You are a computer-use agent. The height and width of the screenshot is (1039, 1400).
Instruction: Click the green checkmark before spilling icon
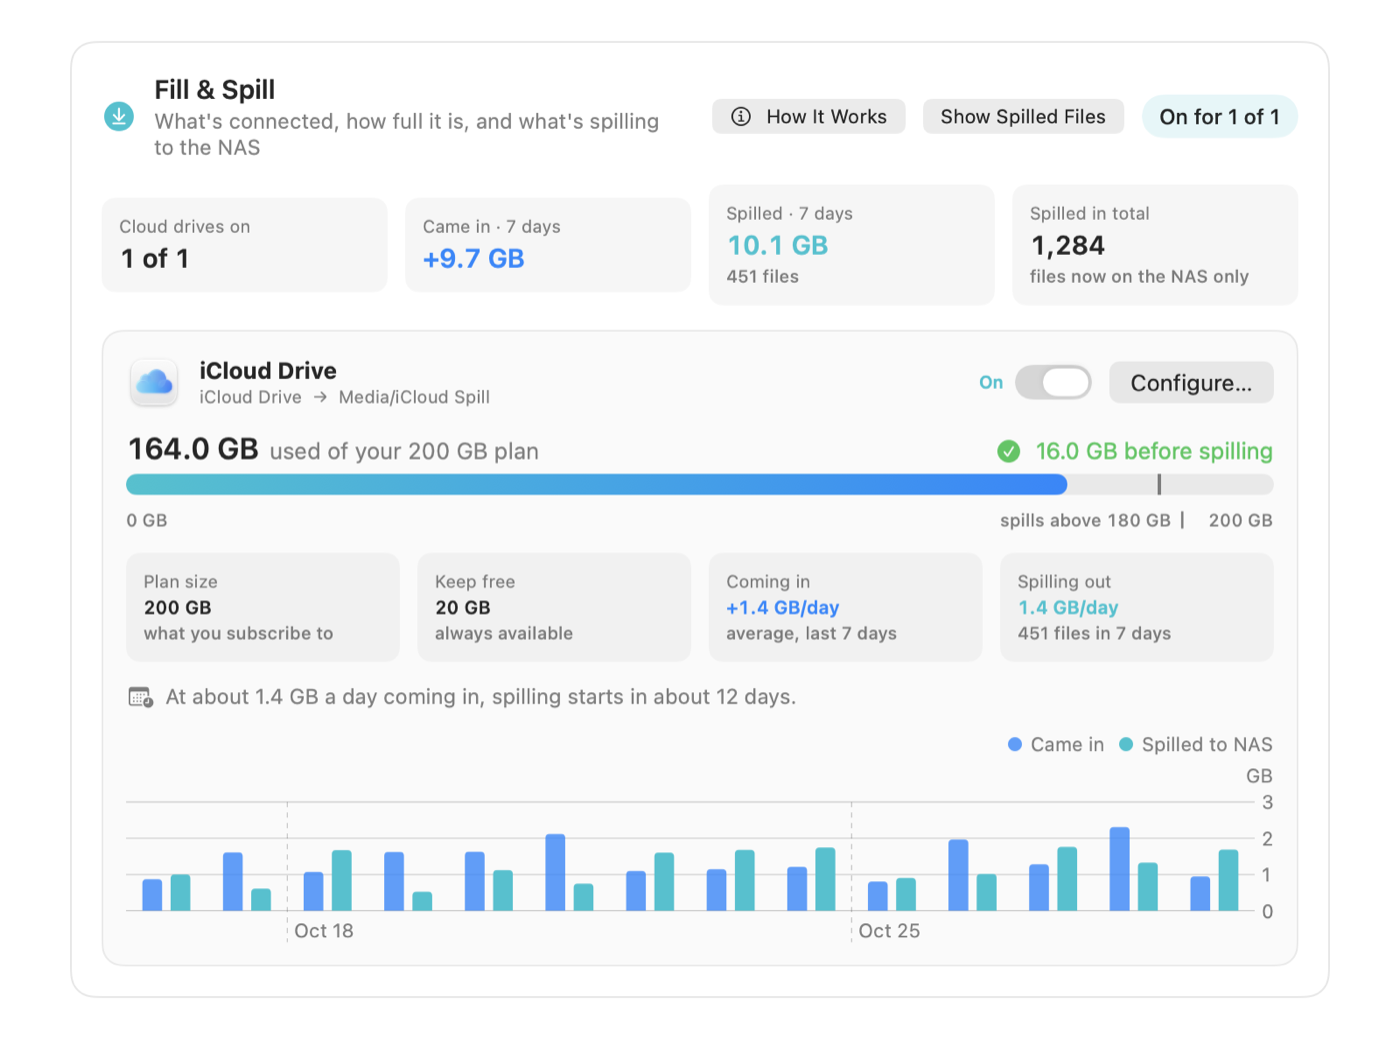coord(1009,451)
